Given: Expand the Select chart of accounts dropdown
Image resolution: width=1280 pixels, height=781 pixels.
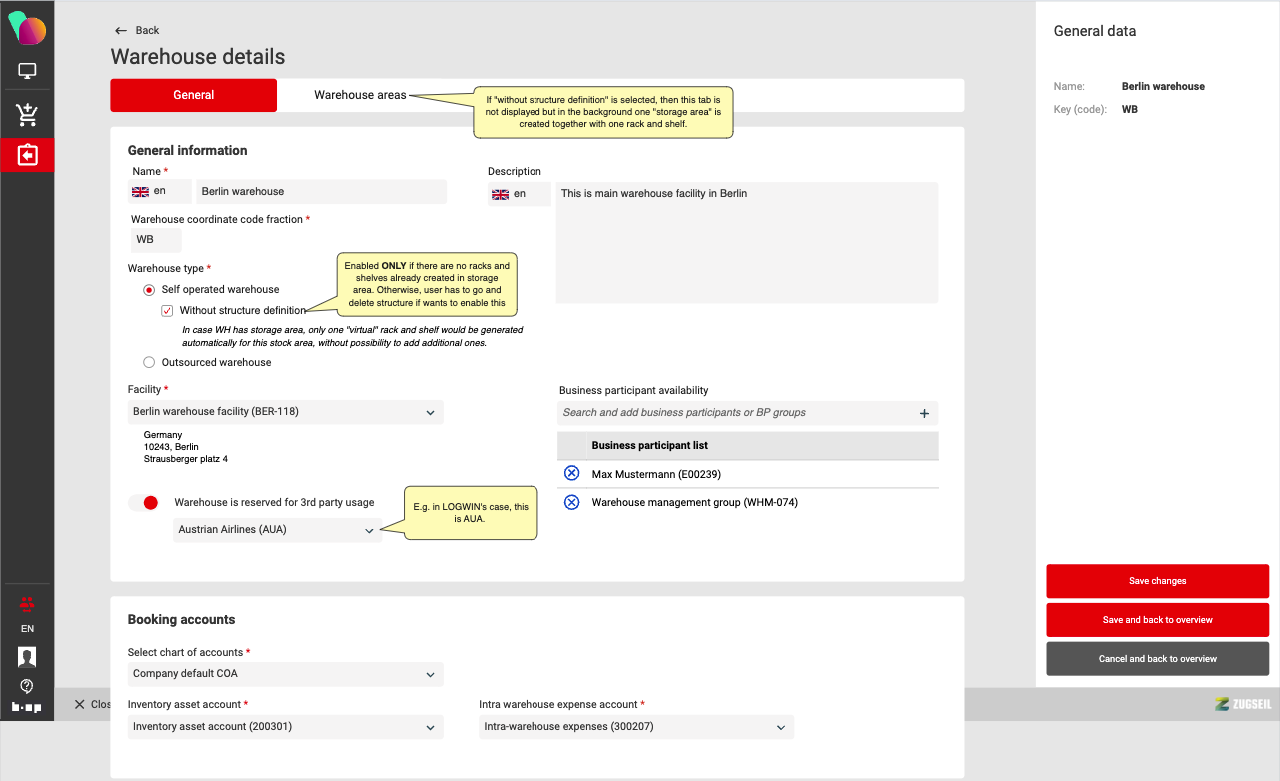Looking at the screenshot, I should (286, 674).
